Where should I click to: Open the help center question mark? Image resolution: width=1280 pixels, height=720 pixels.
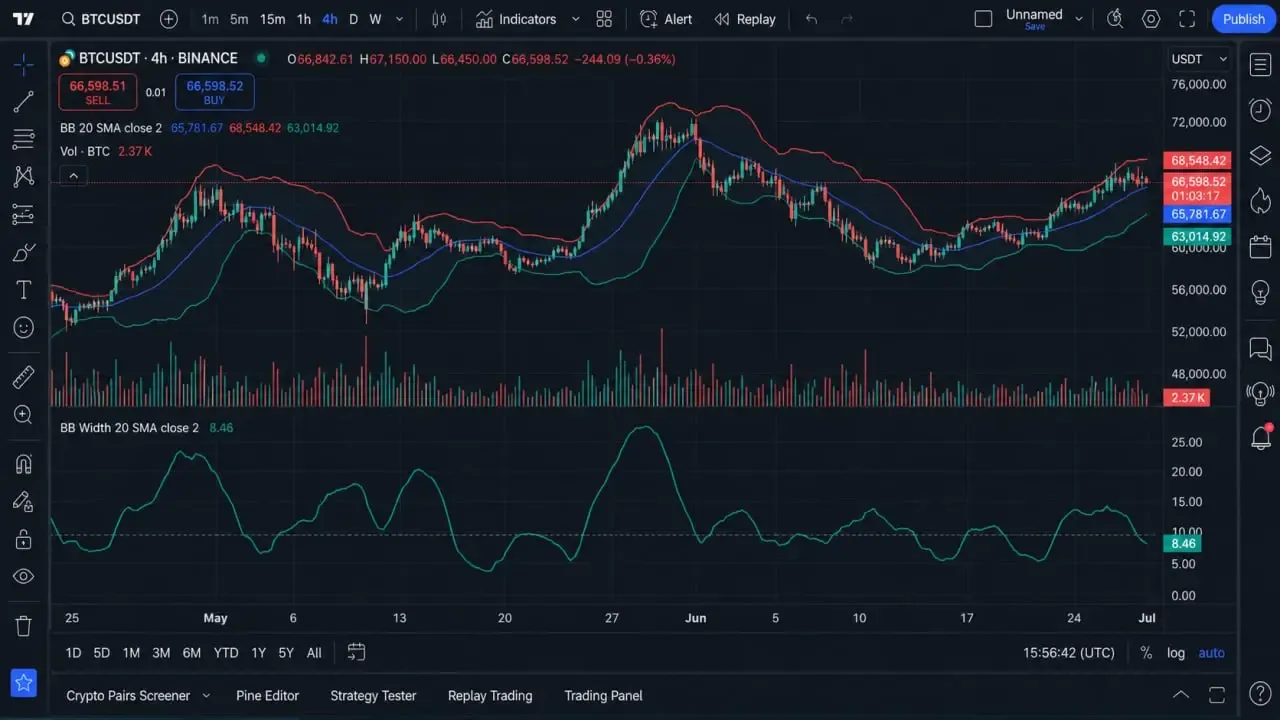[x=1260, y=694]
